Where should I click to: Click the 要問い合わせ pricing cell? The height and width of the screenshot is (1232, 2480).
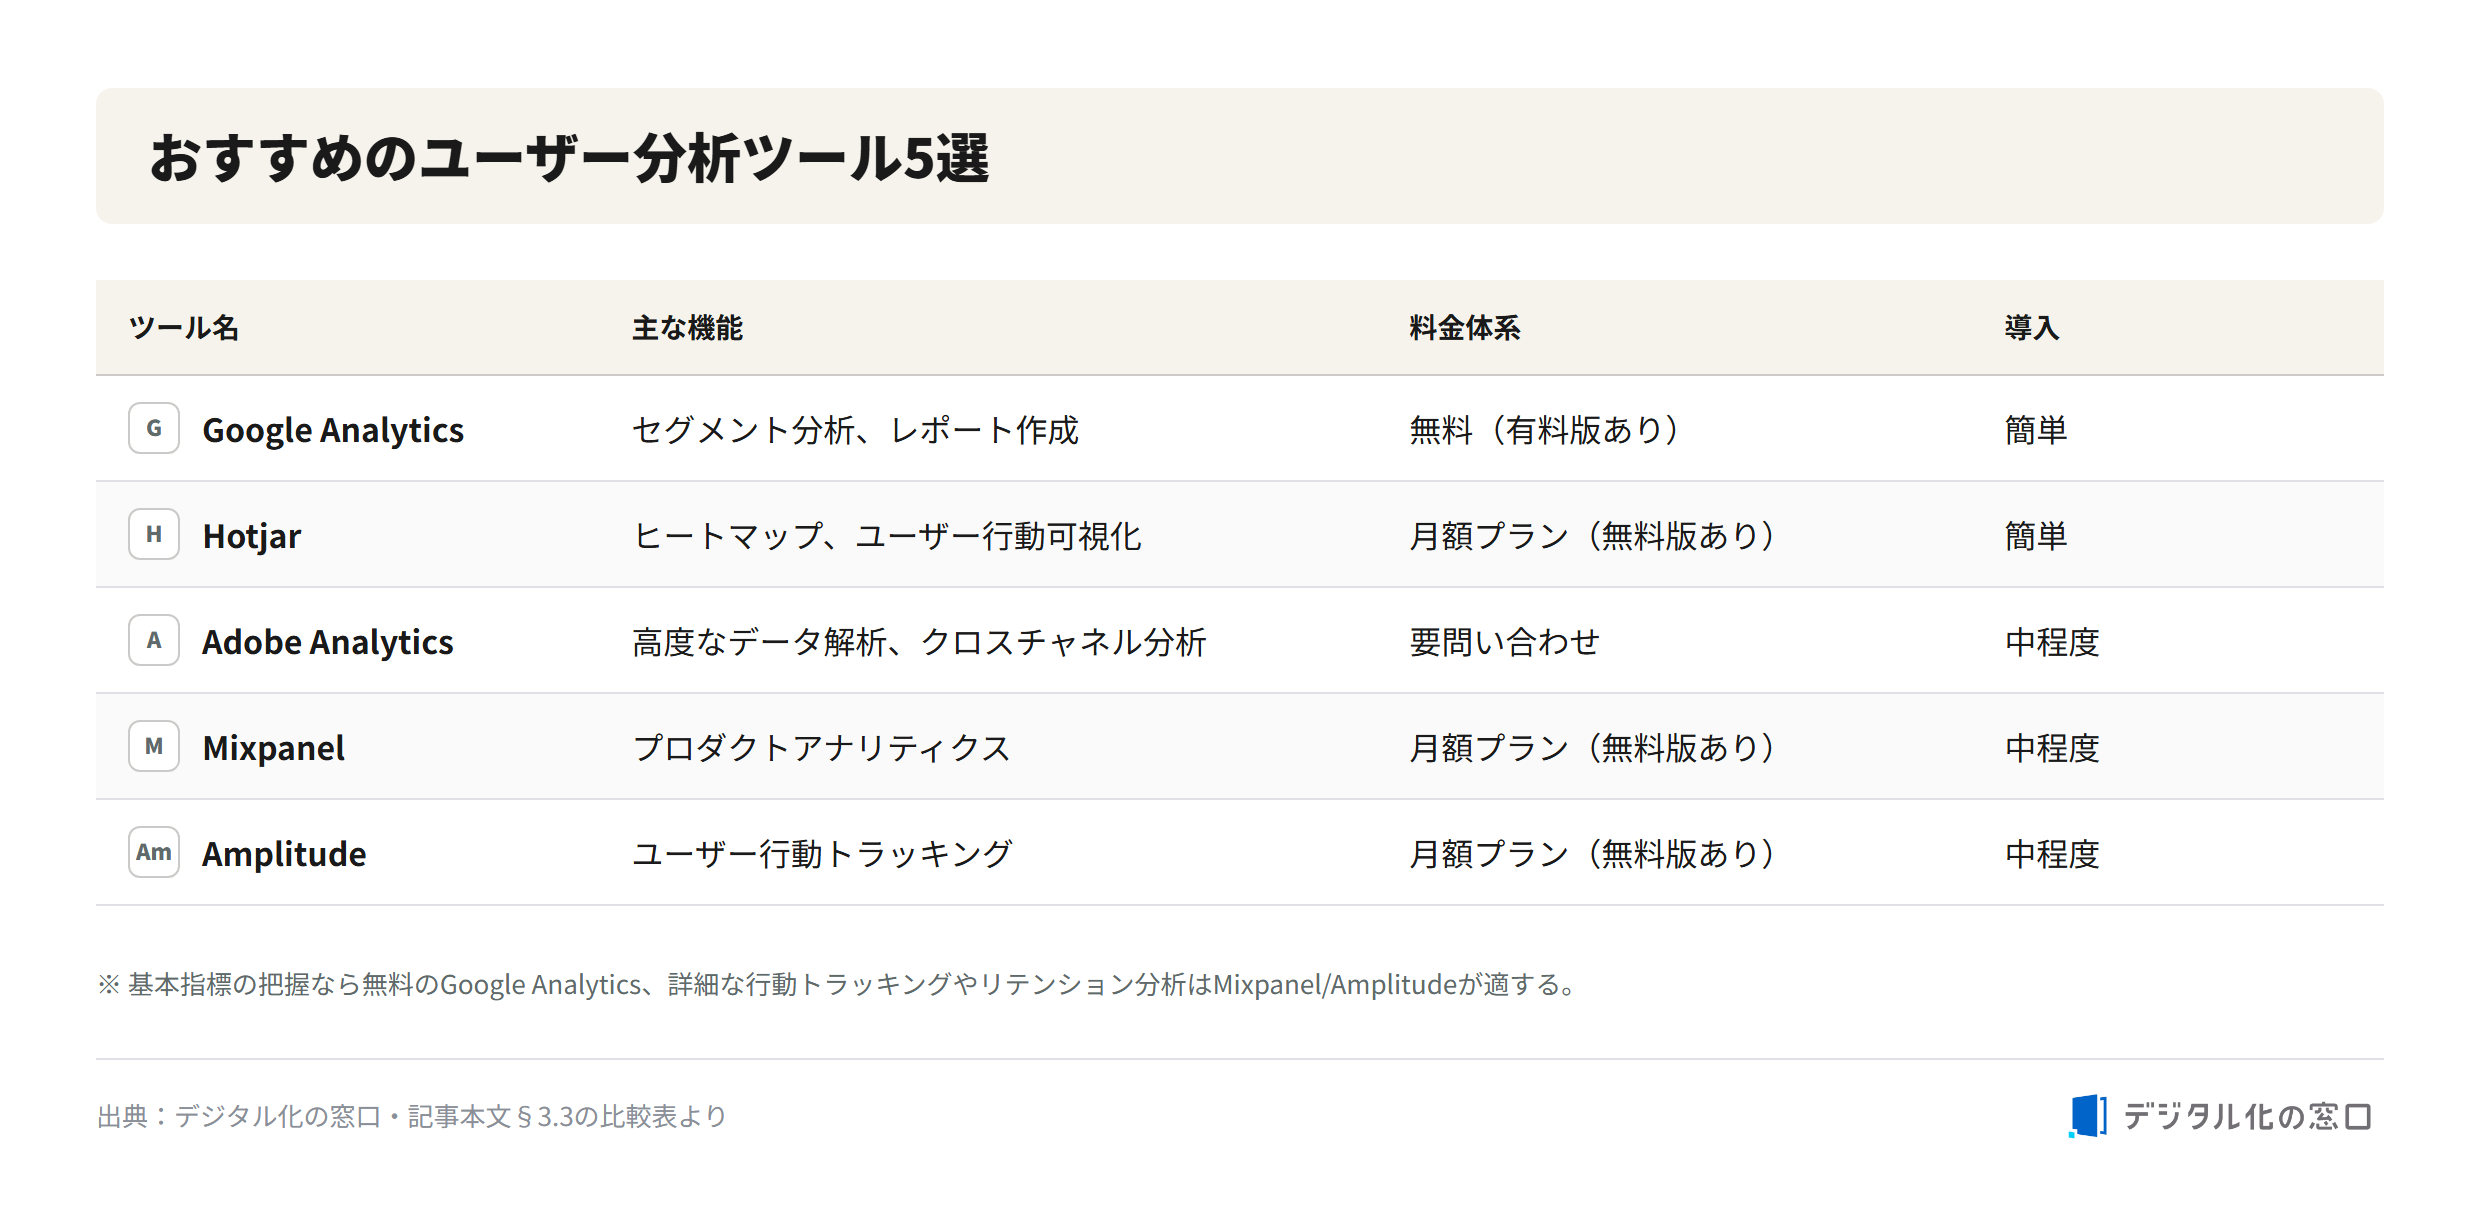(1505, 642)
